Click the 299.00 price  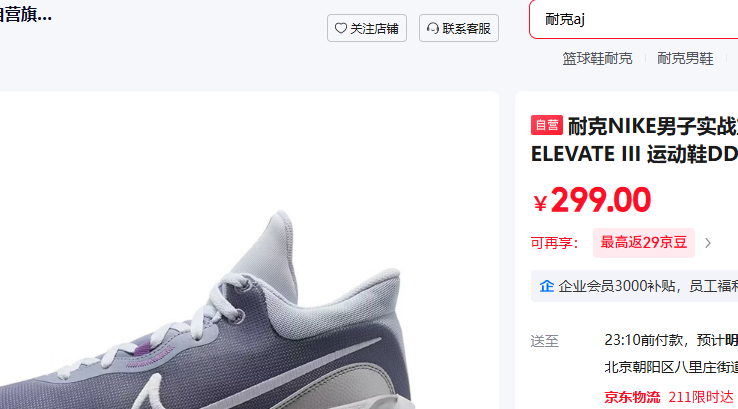click(601, 200)
